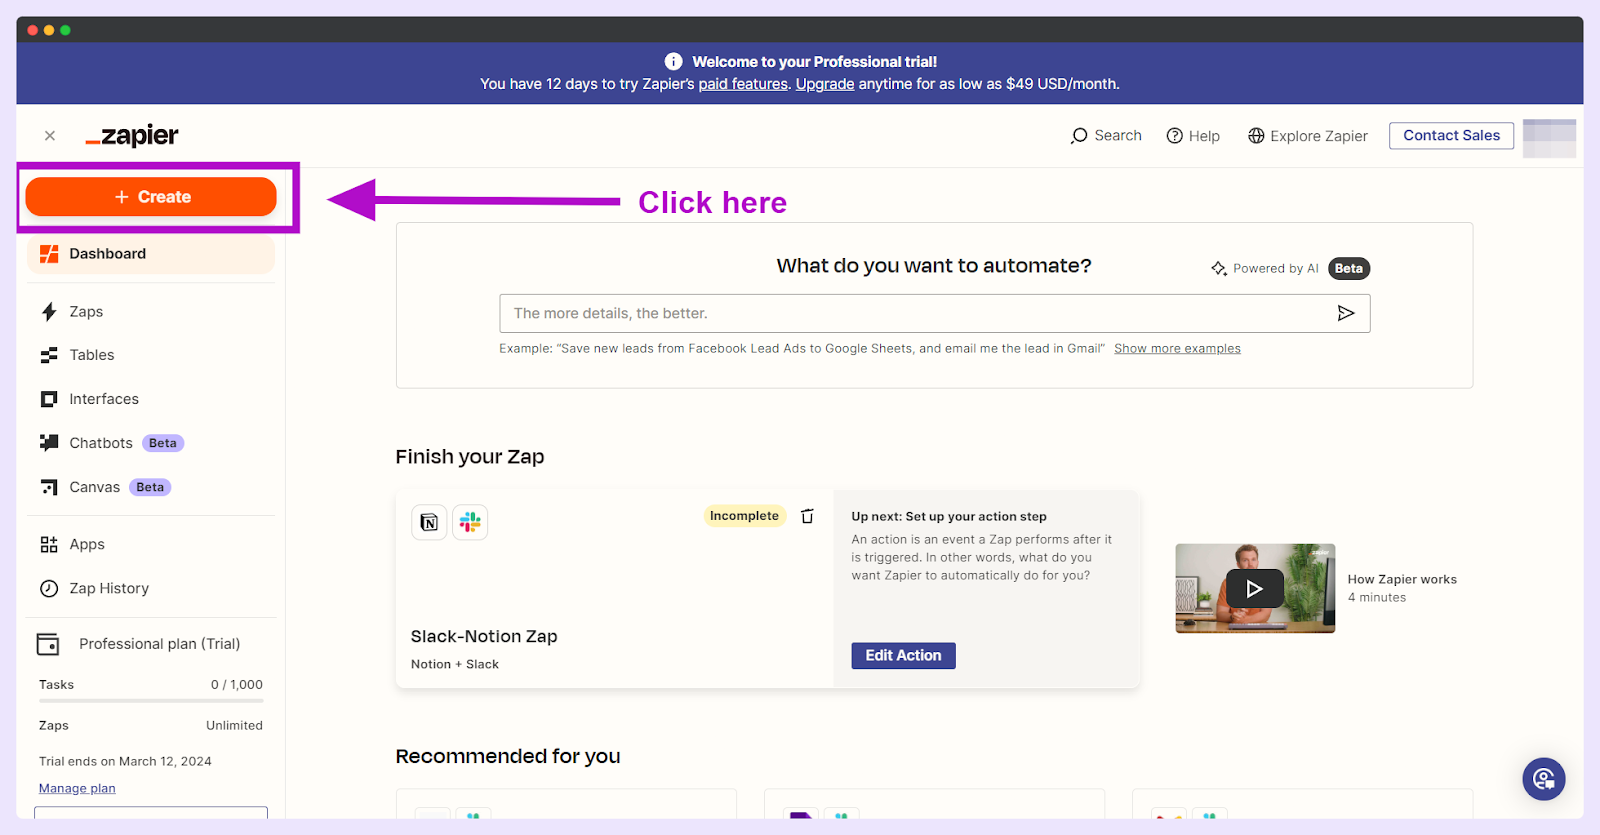
Task: Play the How Zapier works video
Action: pos(1255,588)
